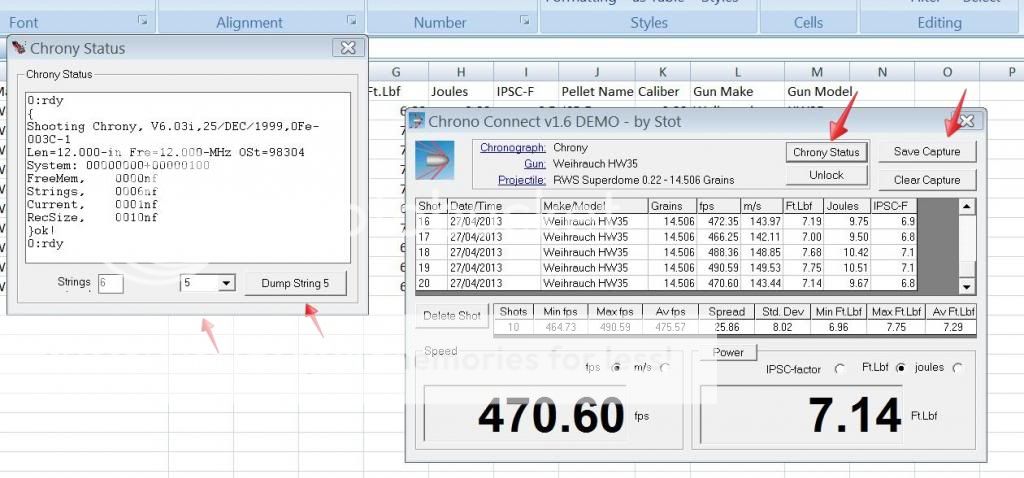The width and height of the screenshot is (1024, 478).
Task: Click the Std. Dev value 8.02
Action: (x=783, y=327)
